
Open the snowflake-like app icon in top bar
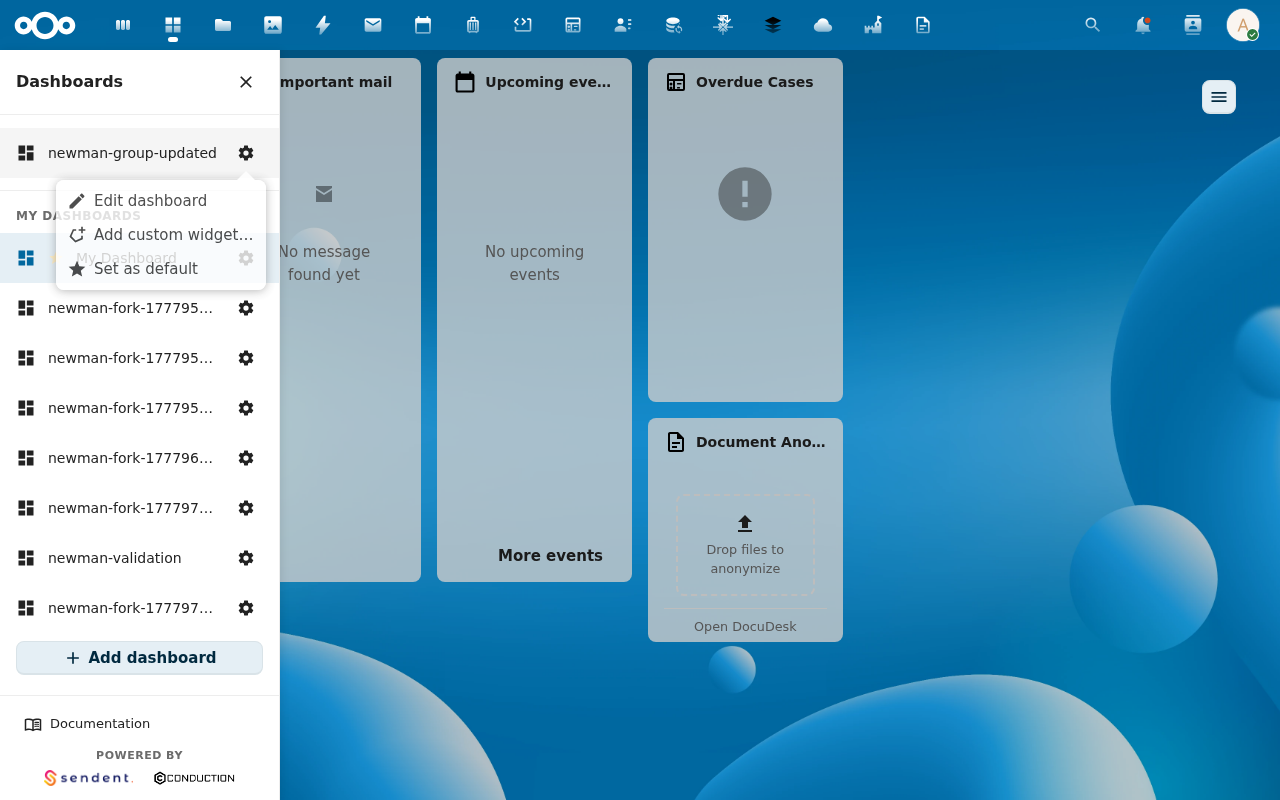(723, 25)
